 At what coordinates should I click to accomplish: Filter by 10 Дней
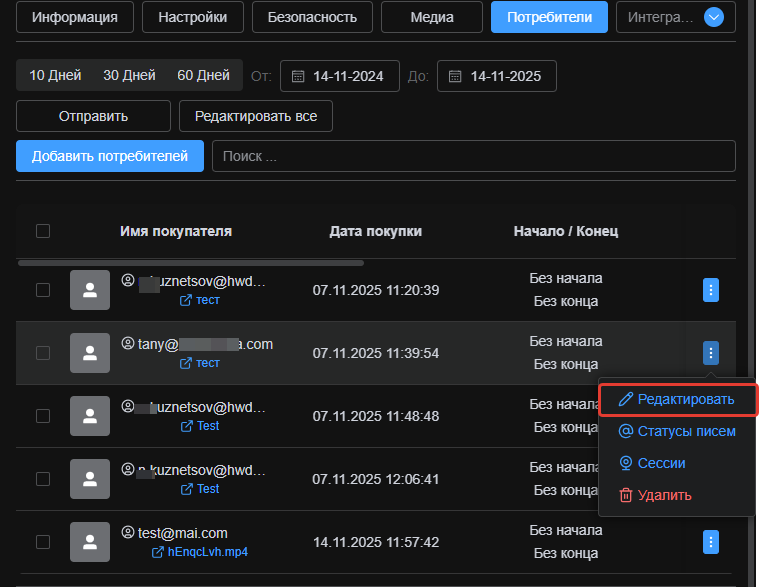[x=55, y=75]
